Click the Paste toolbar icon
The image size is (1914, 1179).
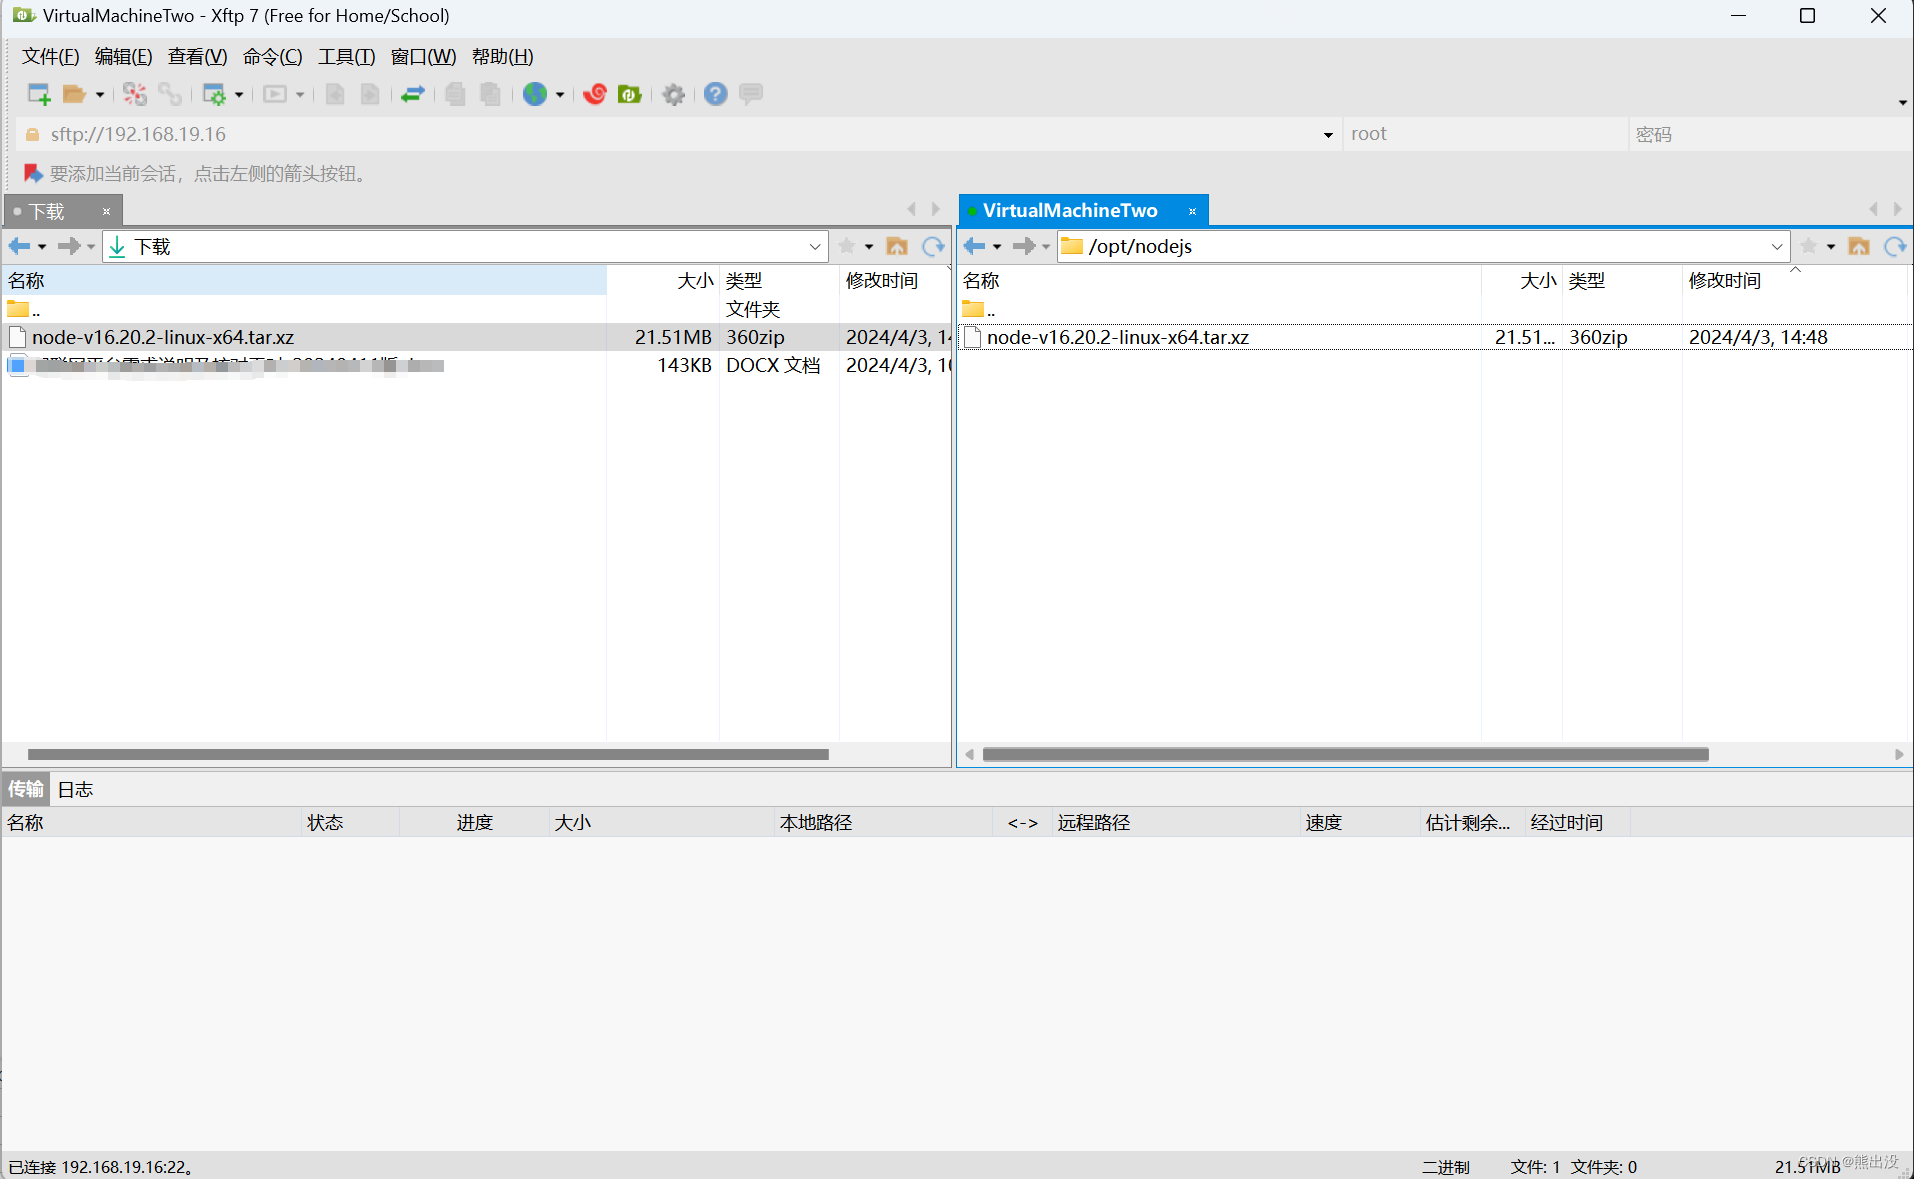pos(490,94)
